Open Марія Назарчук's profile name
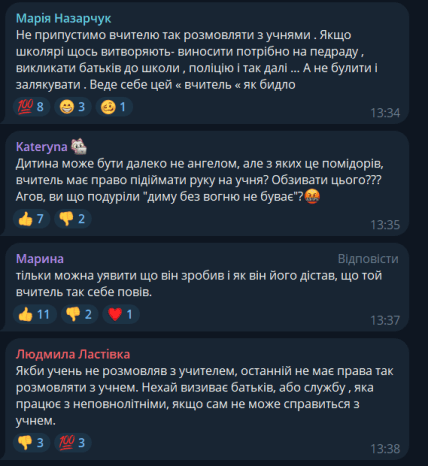Screen dimensions: 428x466 tap(63, 19)
